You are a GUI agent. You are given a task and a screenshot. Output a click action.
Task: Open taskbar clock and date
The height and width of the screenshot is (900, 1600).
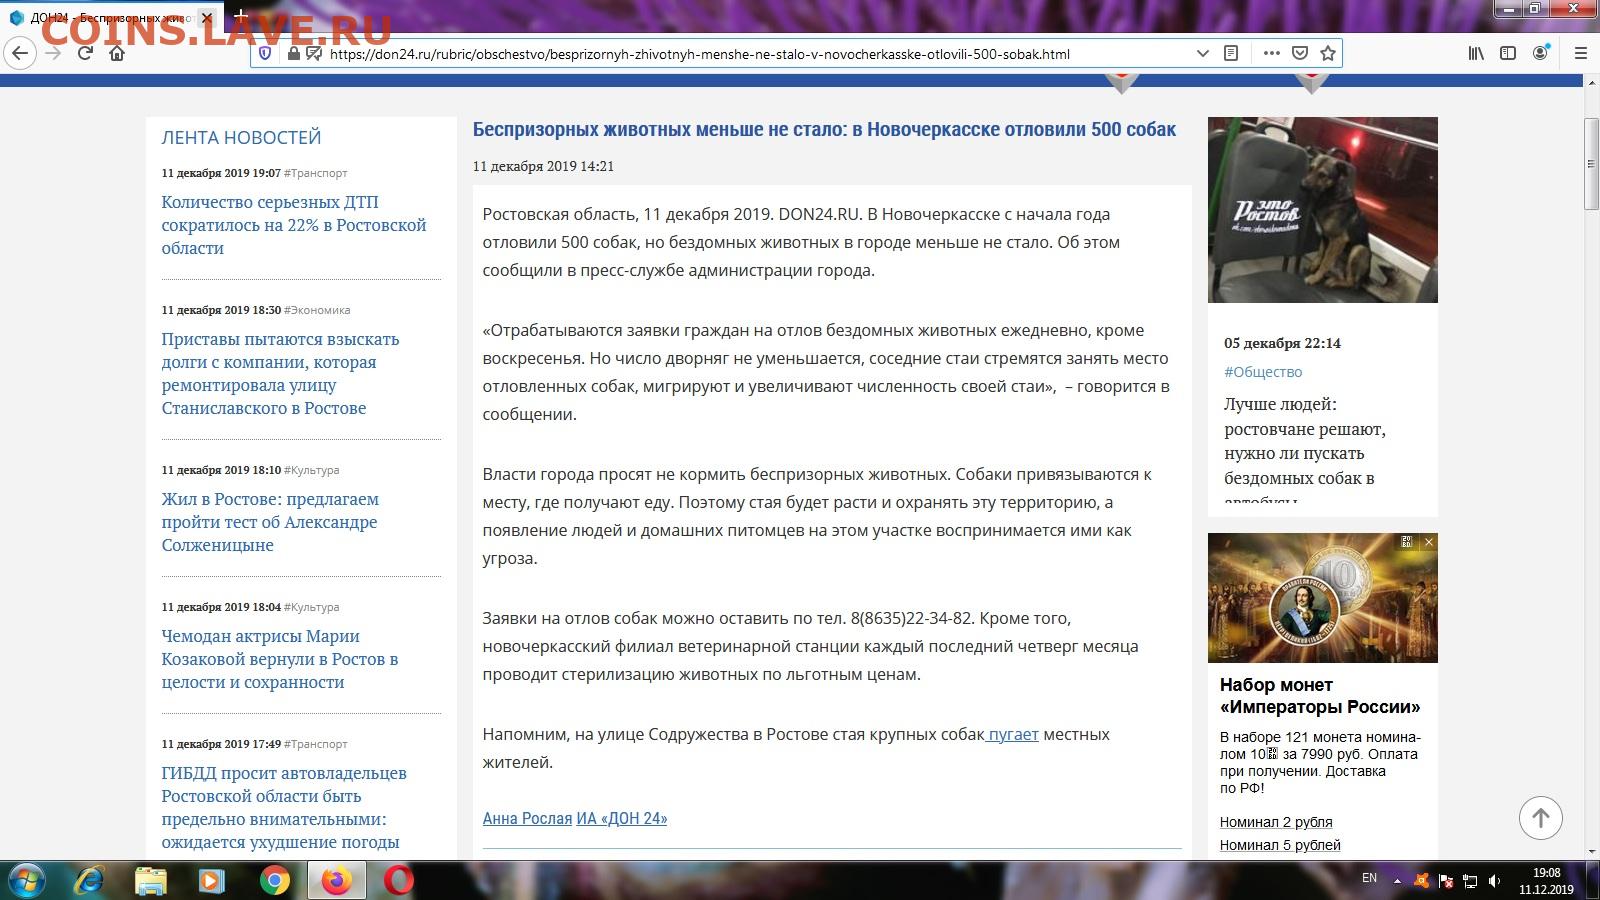tap(1546, 881)
